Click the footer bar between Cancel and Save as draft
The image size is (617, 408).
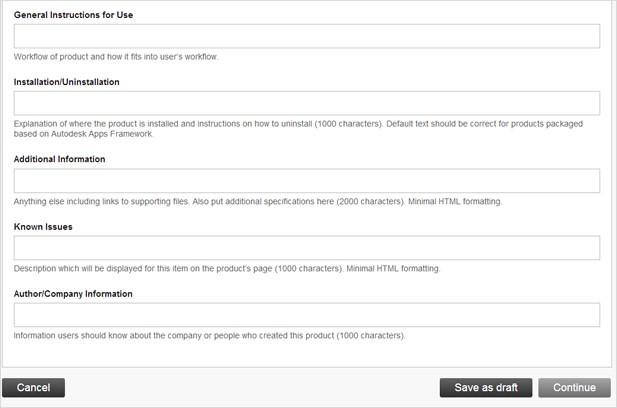click(x=252, y=388)
